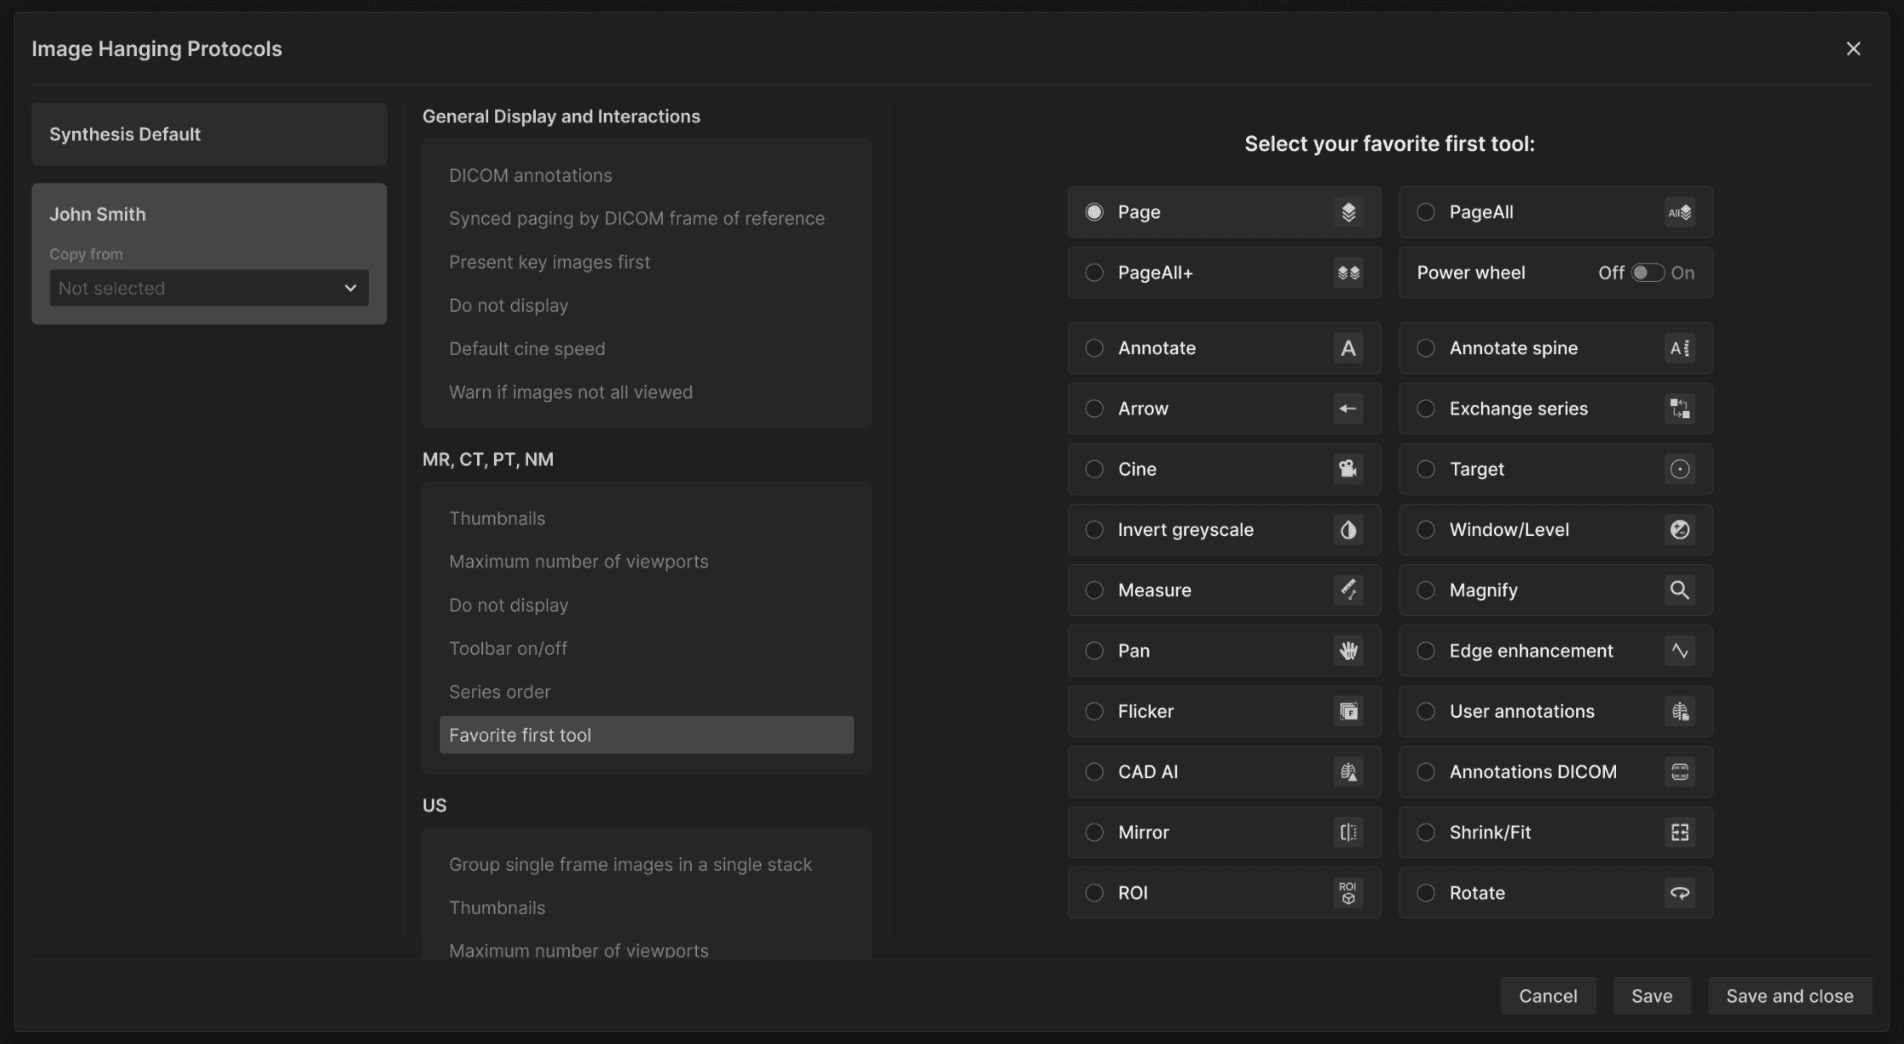Screen dimensions: 1904x1044
Task: Select the Synthesis Default protocol
Action: 209,134
